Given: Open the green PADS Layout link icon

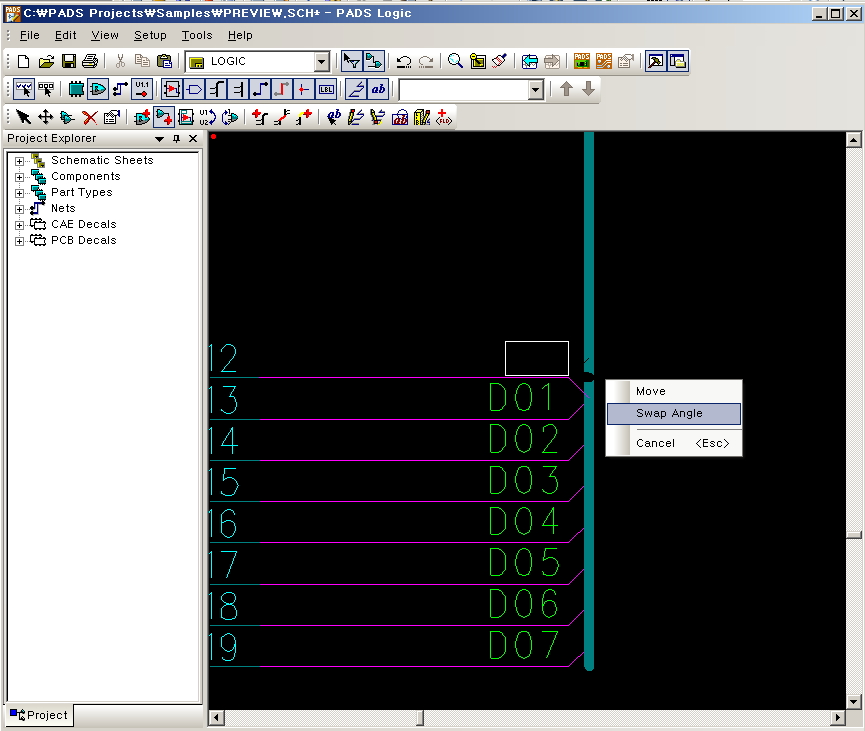Looking at the screenshot, I should [x=581, y=61].
